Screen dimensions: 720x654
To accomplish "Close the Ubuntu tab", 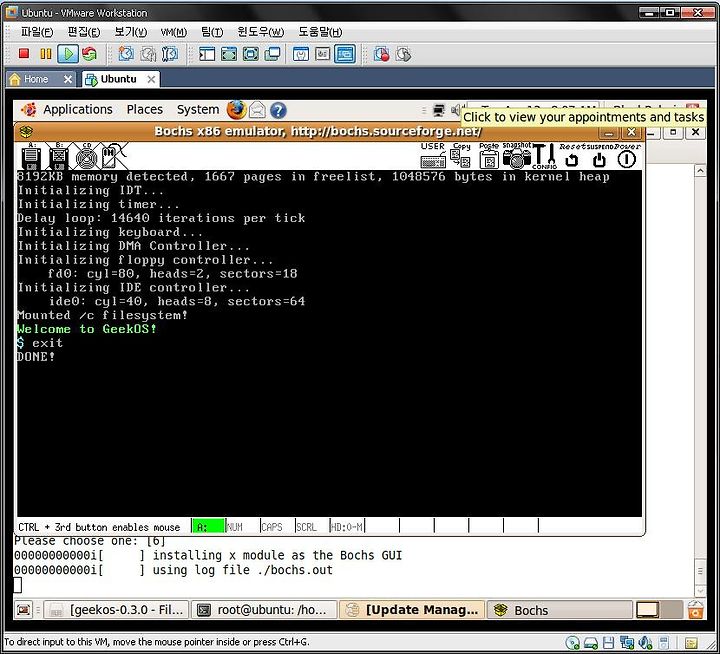I will [x=151, y=79].
